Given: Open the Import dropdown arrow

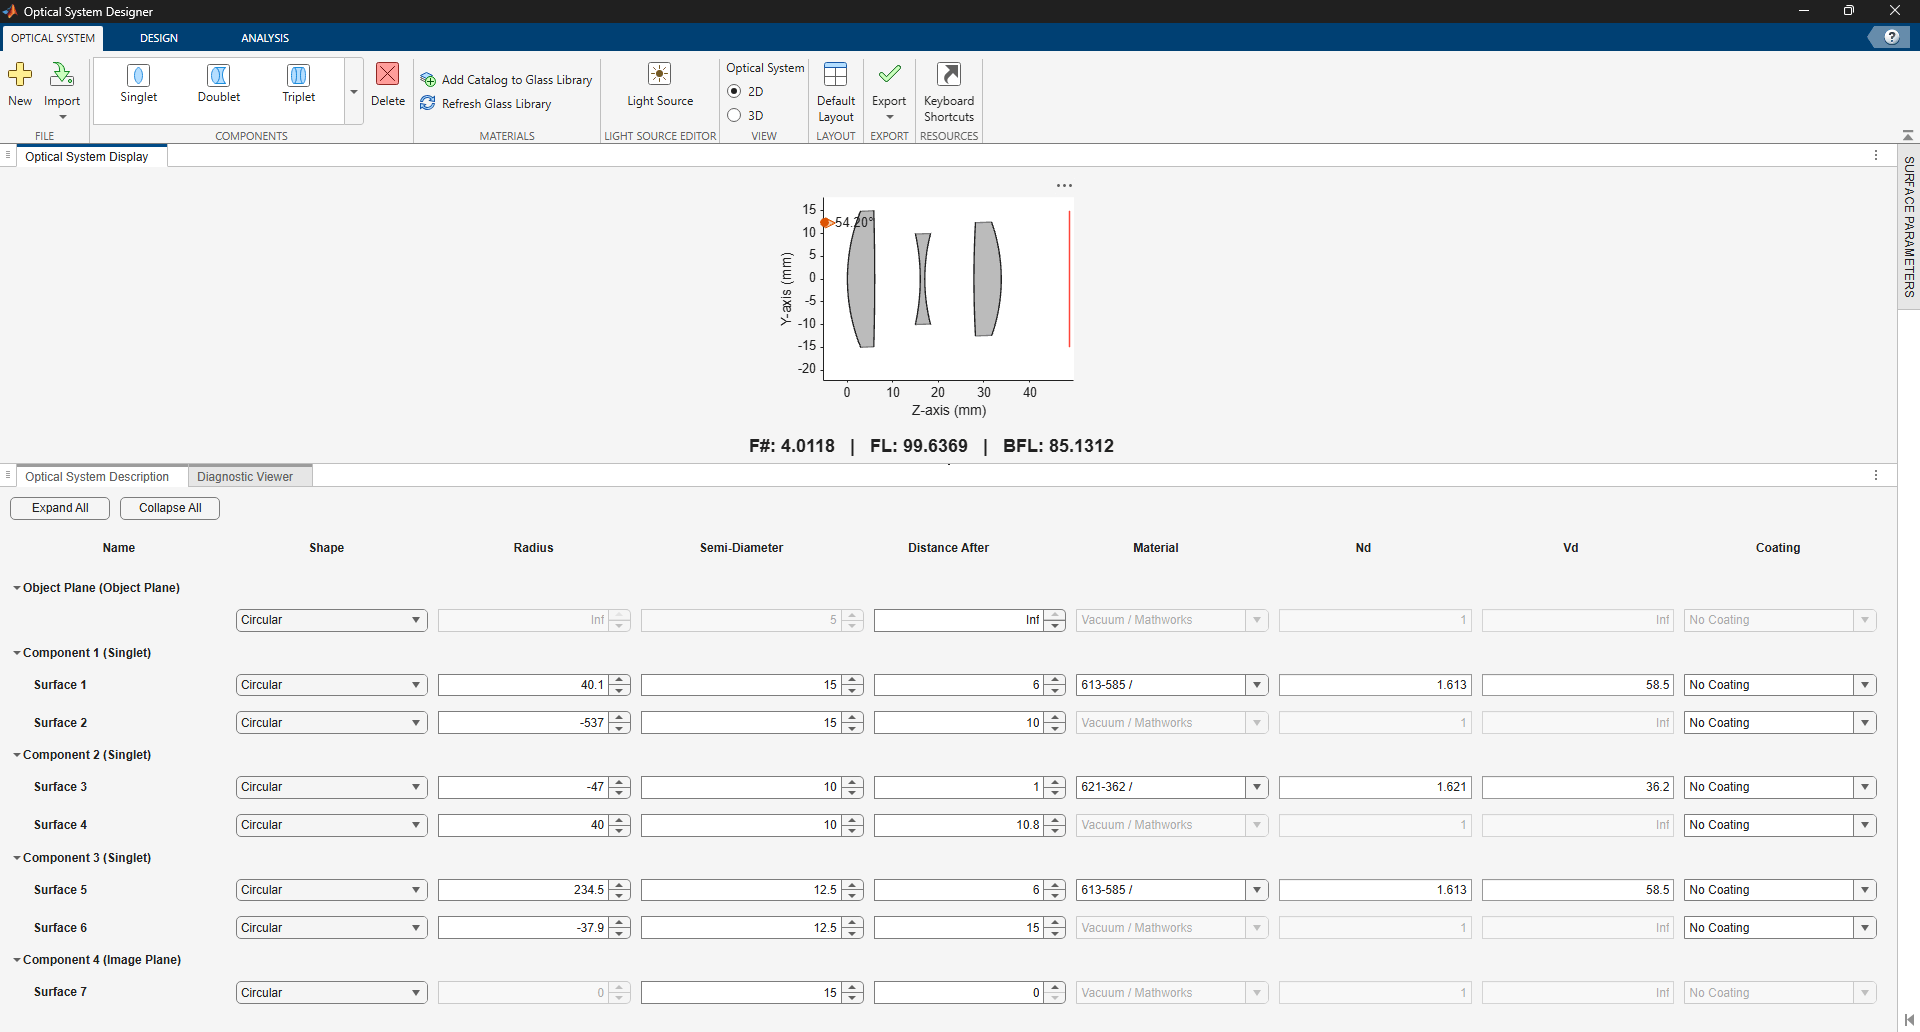Looking at the screenshot, I should 62,118.
